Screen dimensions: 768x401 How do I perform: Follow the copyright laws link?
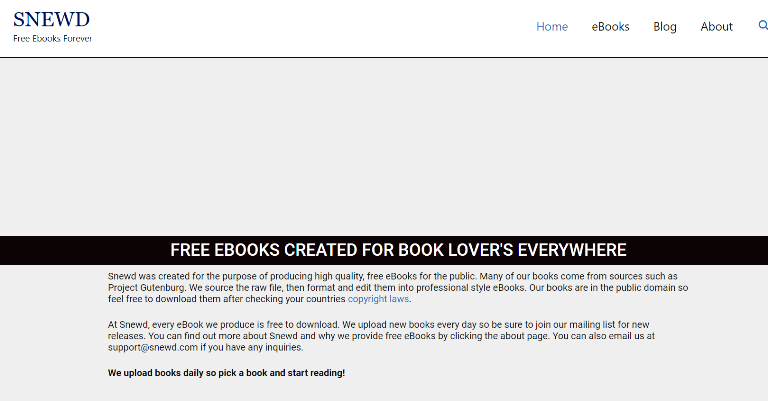(378, 299)
